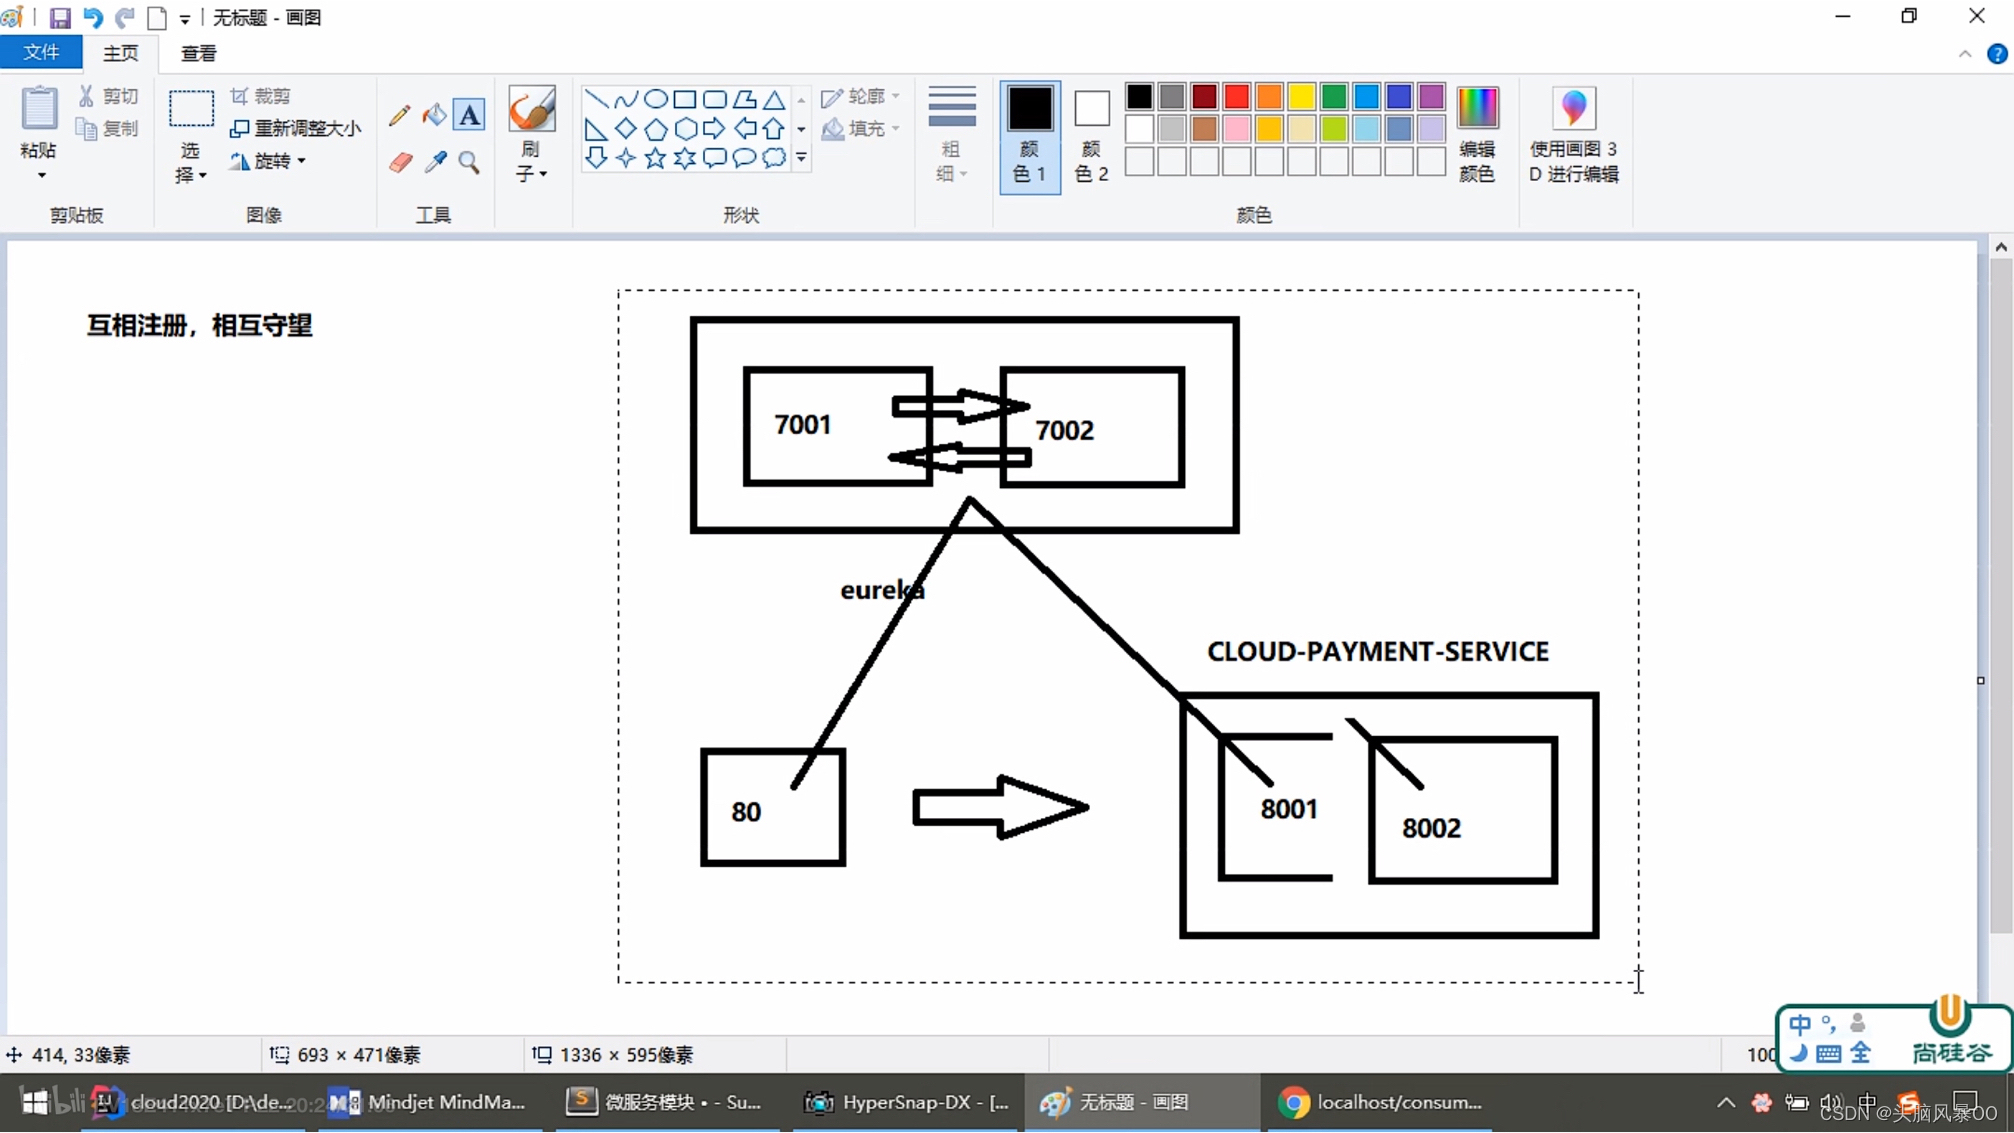Viewport: 2014px width, 1133px height.
Task: Open IntelliJ cloud2020 project in taskbar
Action: (x=192, y=1102)
